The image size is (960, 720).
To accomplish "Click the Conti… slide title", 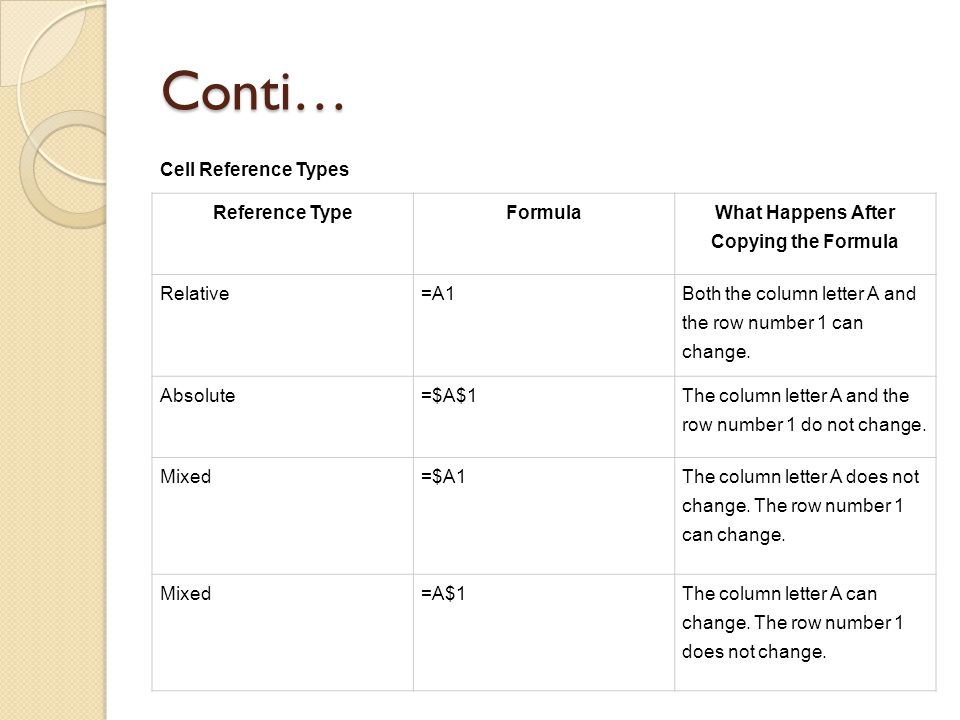I will pyautogui.click(x=253, y=91).
